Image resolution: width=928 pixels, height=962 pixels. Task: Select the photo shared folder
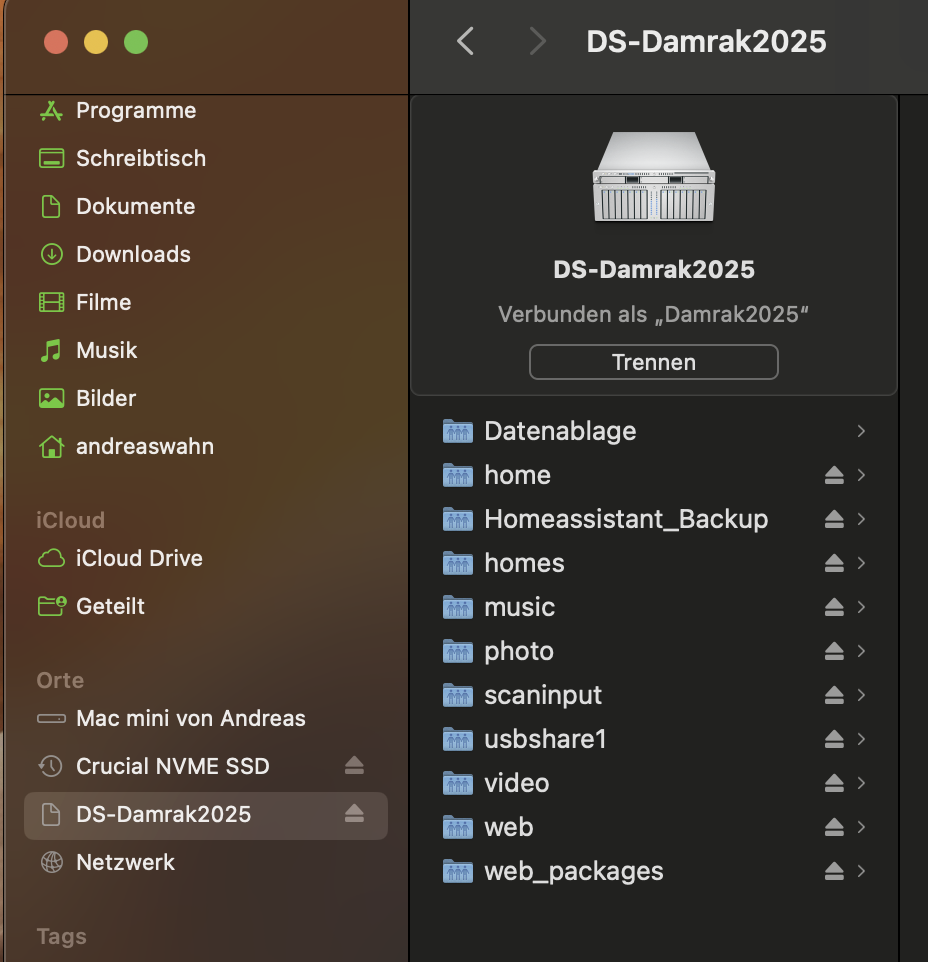point(654,651)
